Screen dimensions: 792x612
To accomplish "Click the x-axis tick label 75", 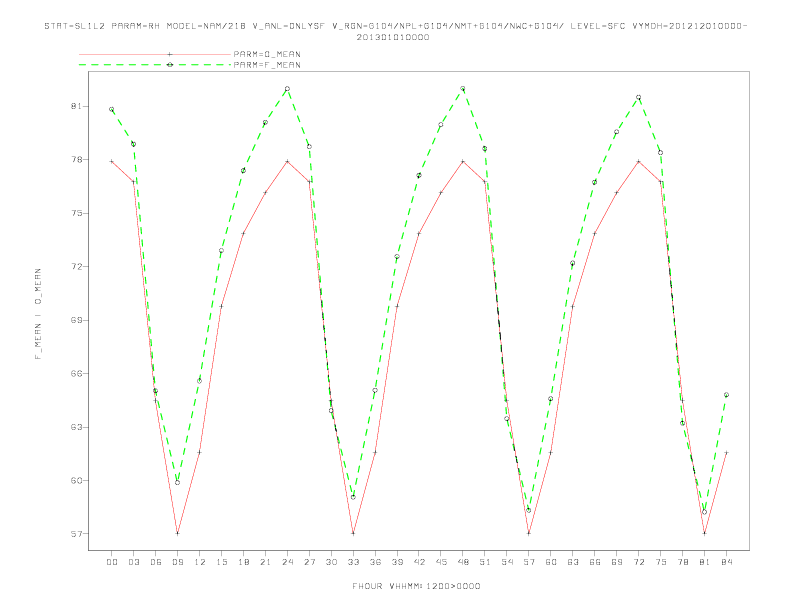I will (x=661, y=562).
